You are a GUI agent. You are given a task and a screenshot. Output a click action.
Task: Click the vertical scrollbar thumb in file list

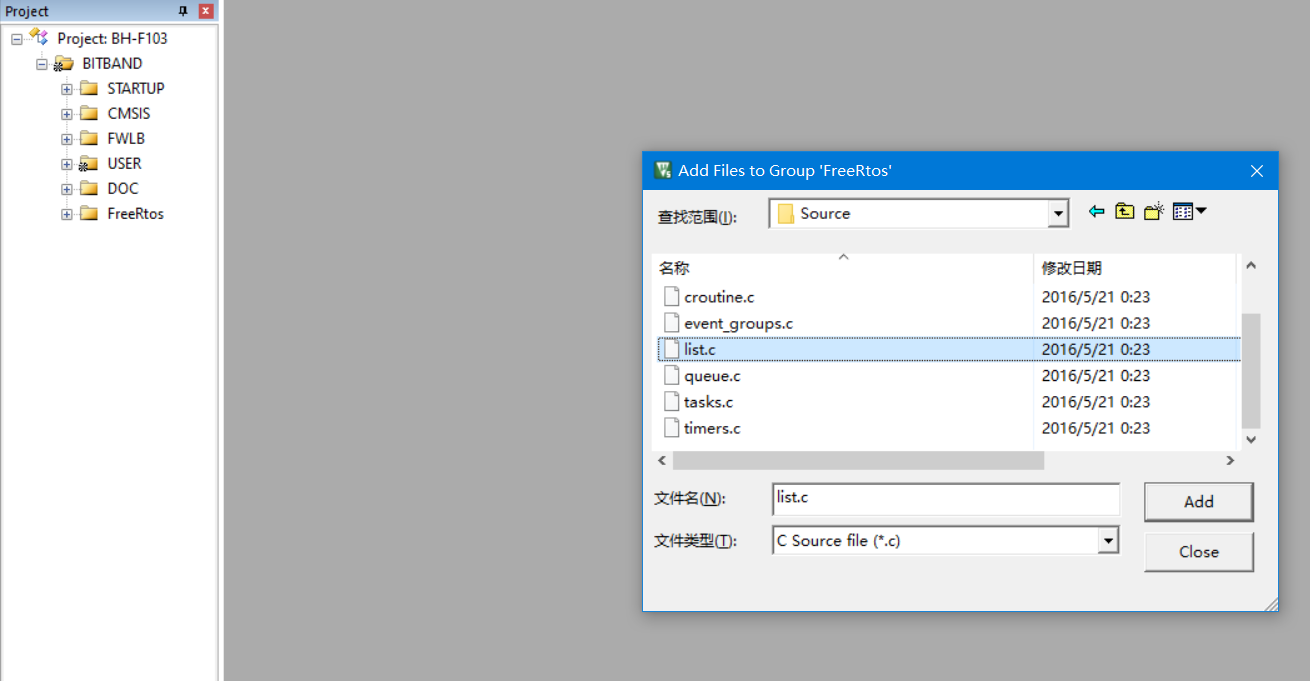point(1251,370)
